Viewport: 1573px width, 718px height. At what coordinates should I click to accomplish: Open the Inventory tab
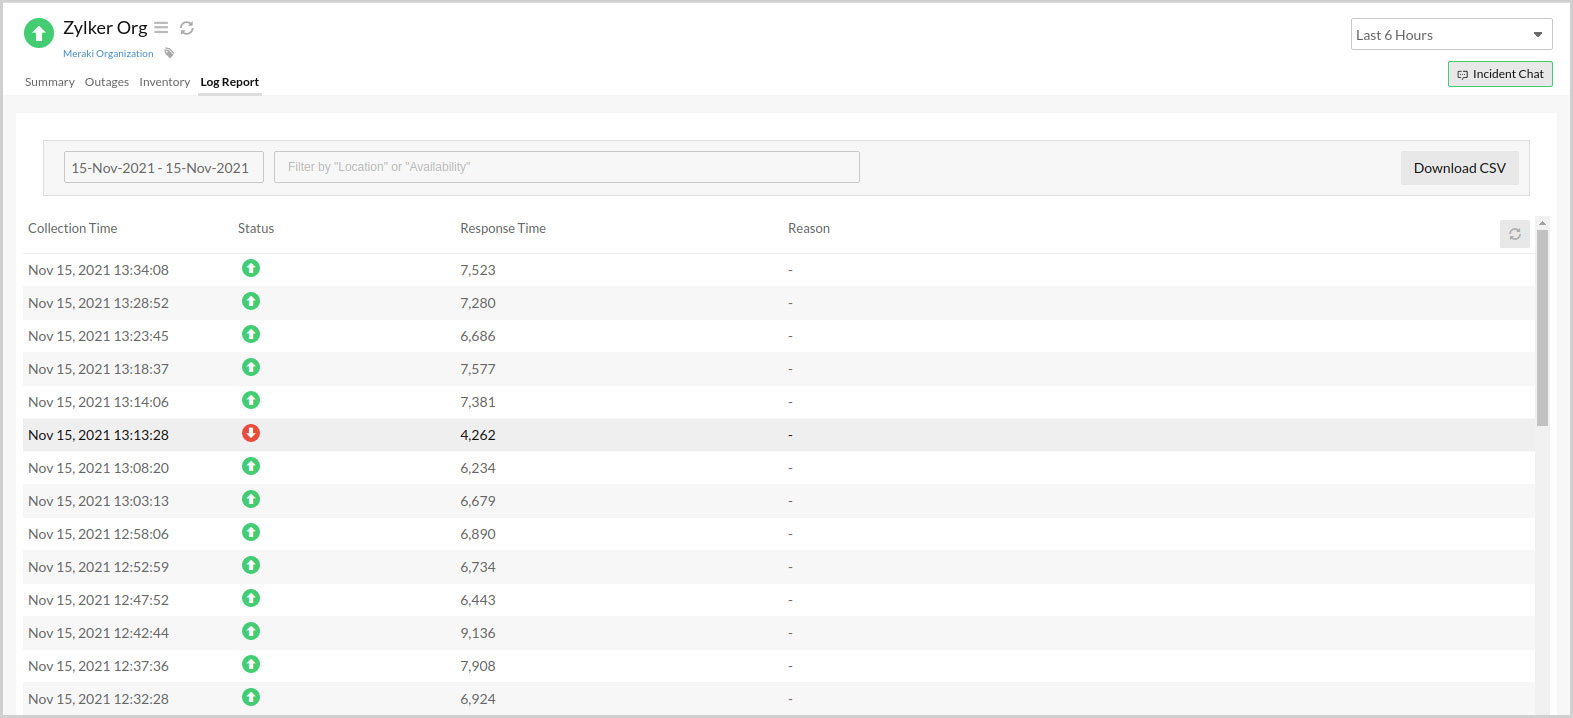pyautogui.click(x=164, y=82)
